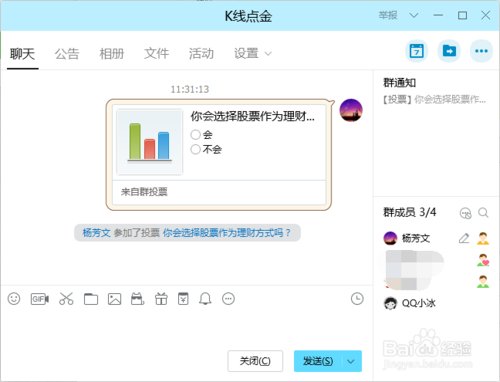
Task: Click the owner badge beside 杨芳文
Action: click(x=483, y=238)
